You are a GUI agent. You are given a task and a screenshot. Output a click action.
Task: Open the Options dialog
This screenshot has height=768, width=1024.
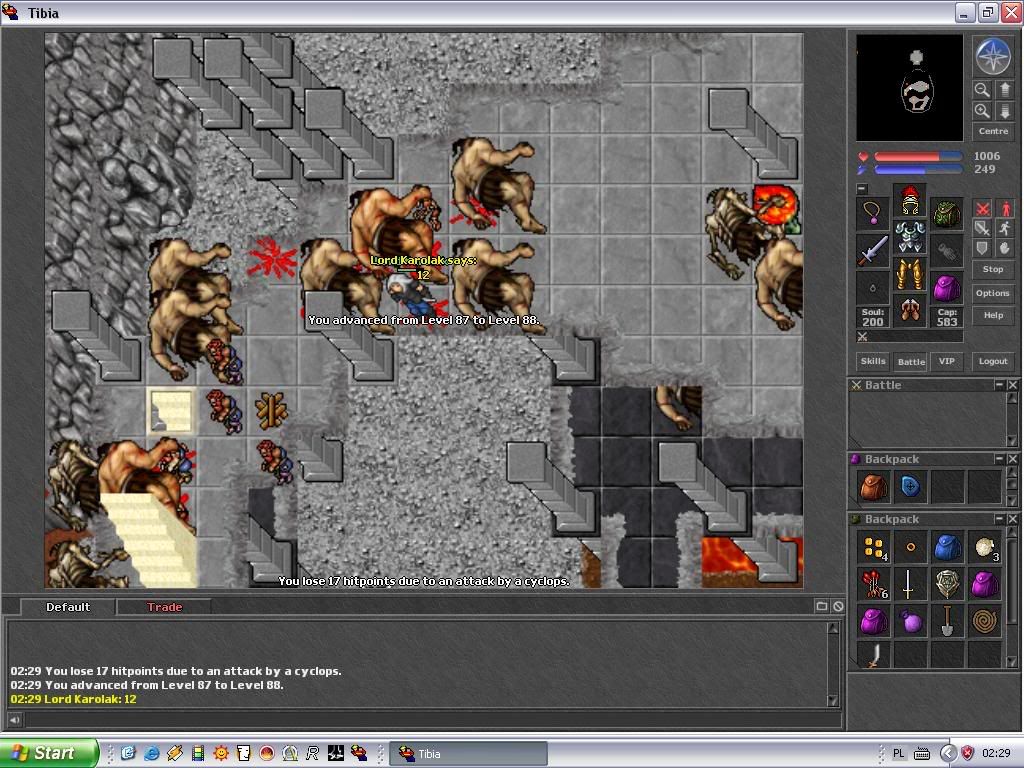pyautogui.click(x=993, y=293)
